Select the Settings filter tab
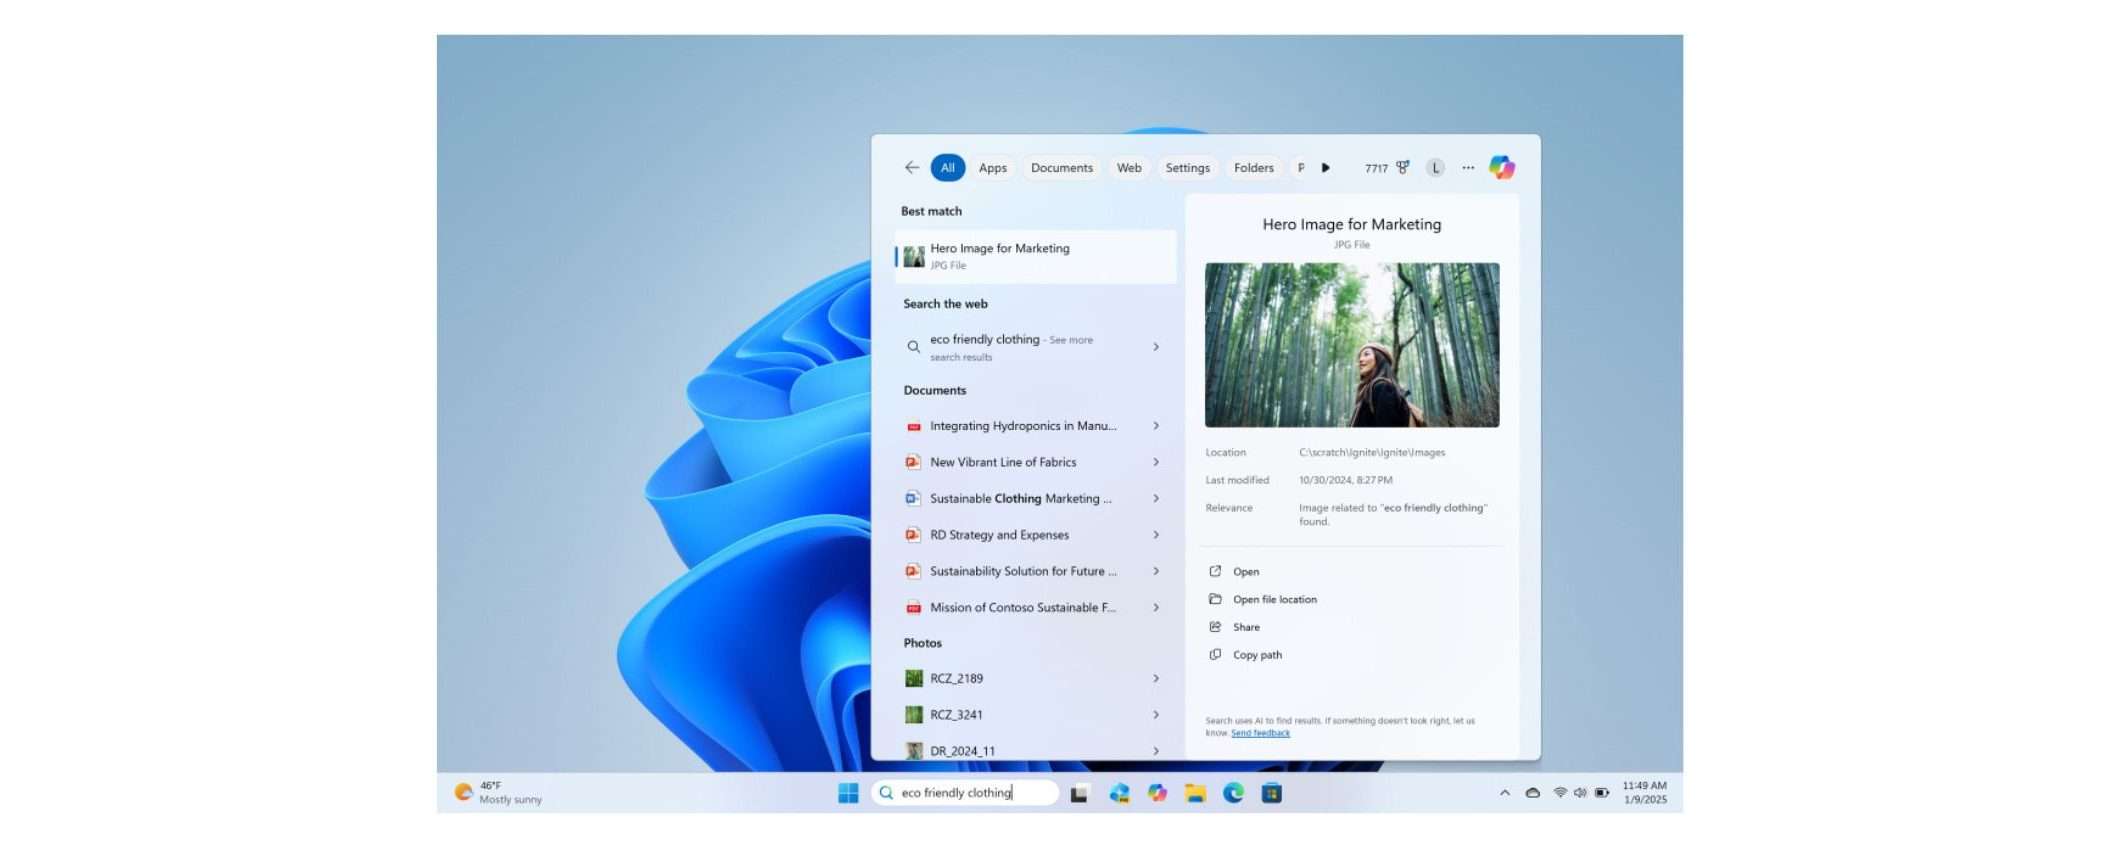Screen dimensions: 2120x848 coord(1187,168)
